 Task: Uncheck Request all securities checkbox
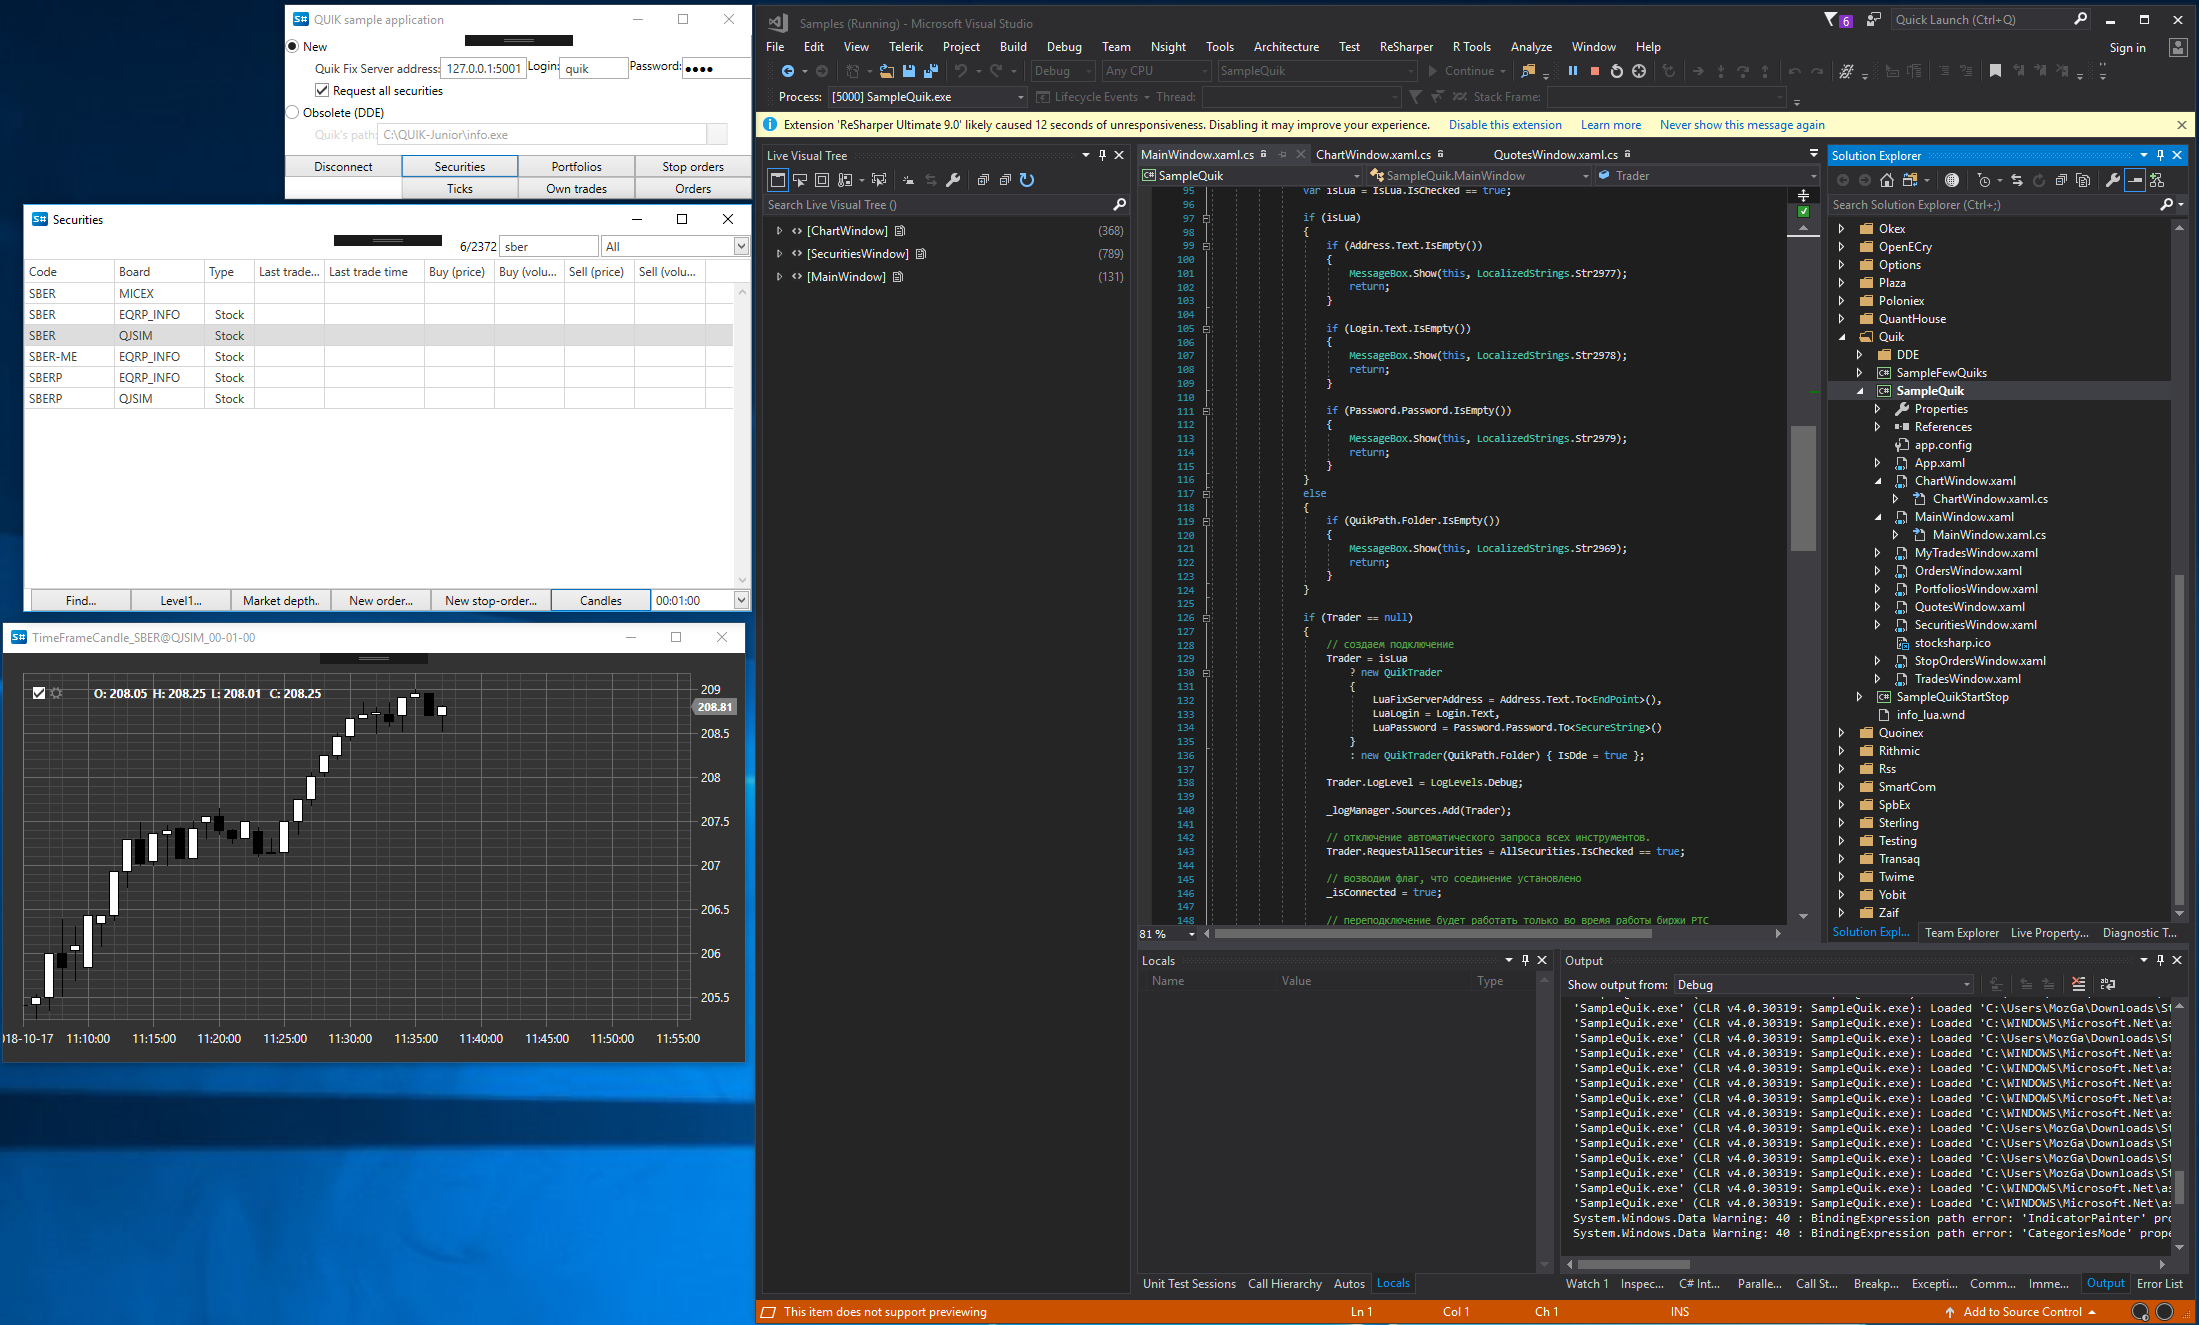click(322, 90)
